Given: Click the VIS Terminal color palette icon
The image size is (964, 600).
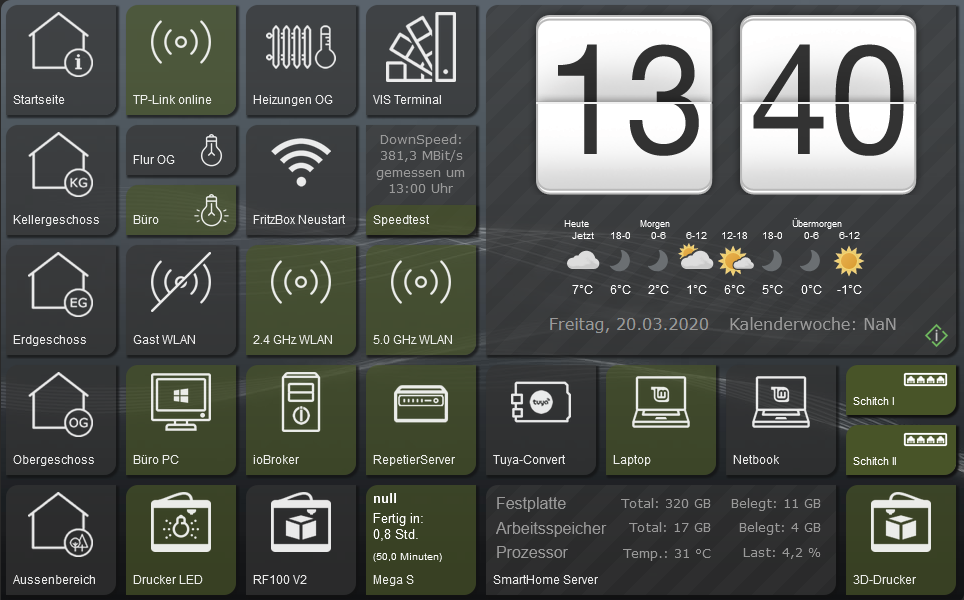Looking at the screenshot, I should [420, 47].
